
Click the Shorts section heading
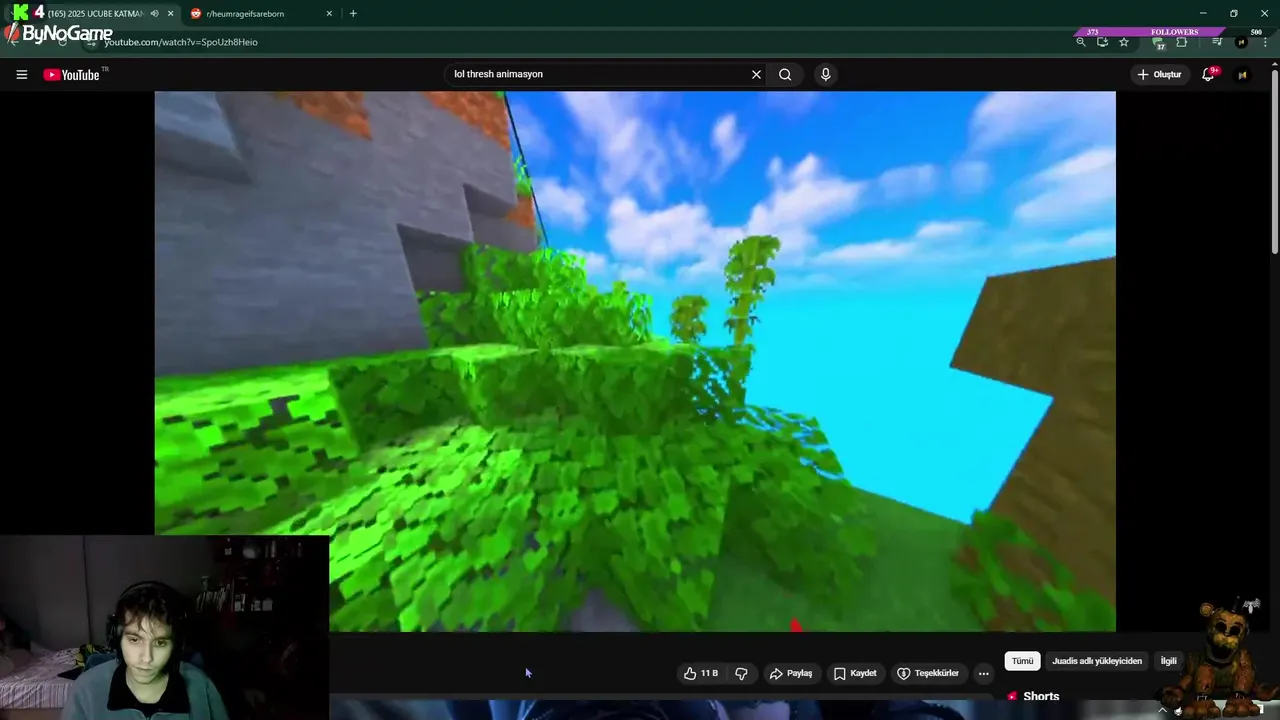click(x=1041, y=697)
